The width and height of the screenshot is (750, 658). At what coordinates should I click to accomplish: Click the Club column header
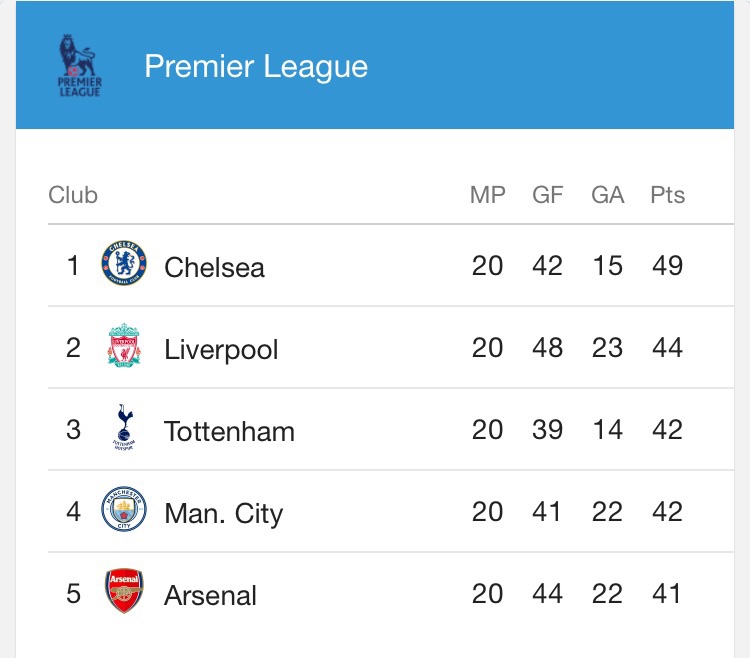[73, 195]
